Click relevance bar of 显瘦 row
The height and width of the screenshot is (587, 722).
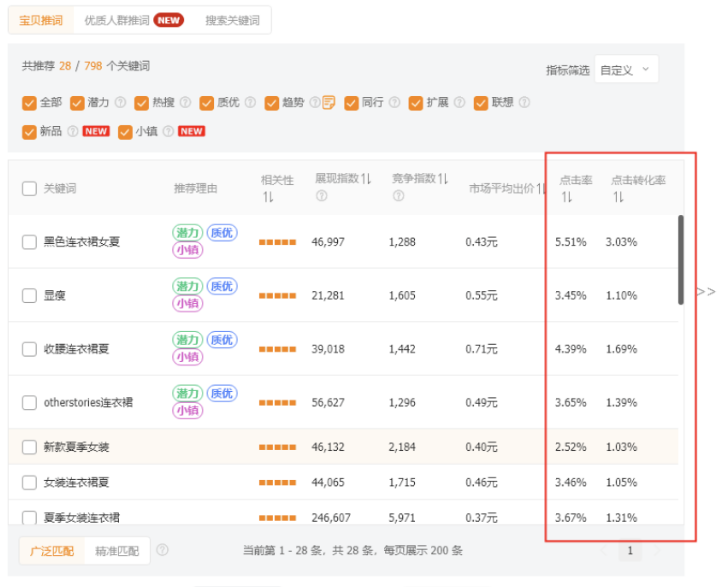pos(277,296)
